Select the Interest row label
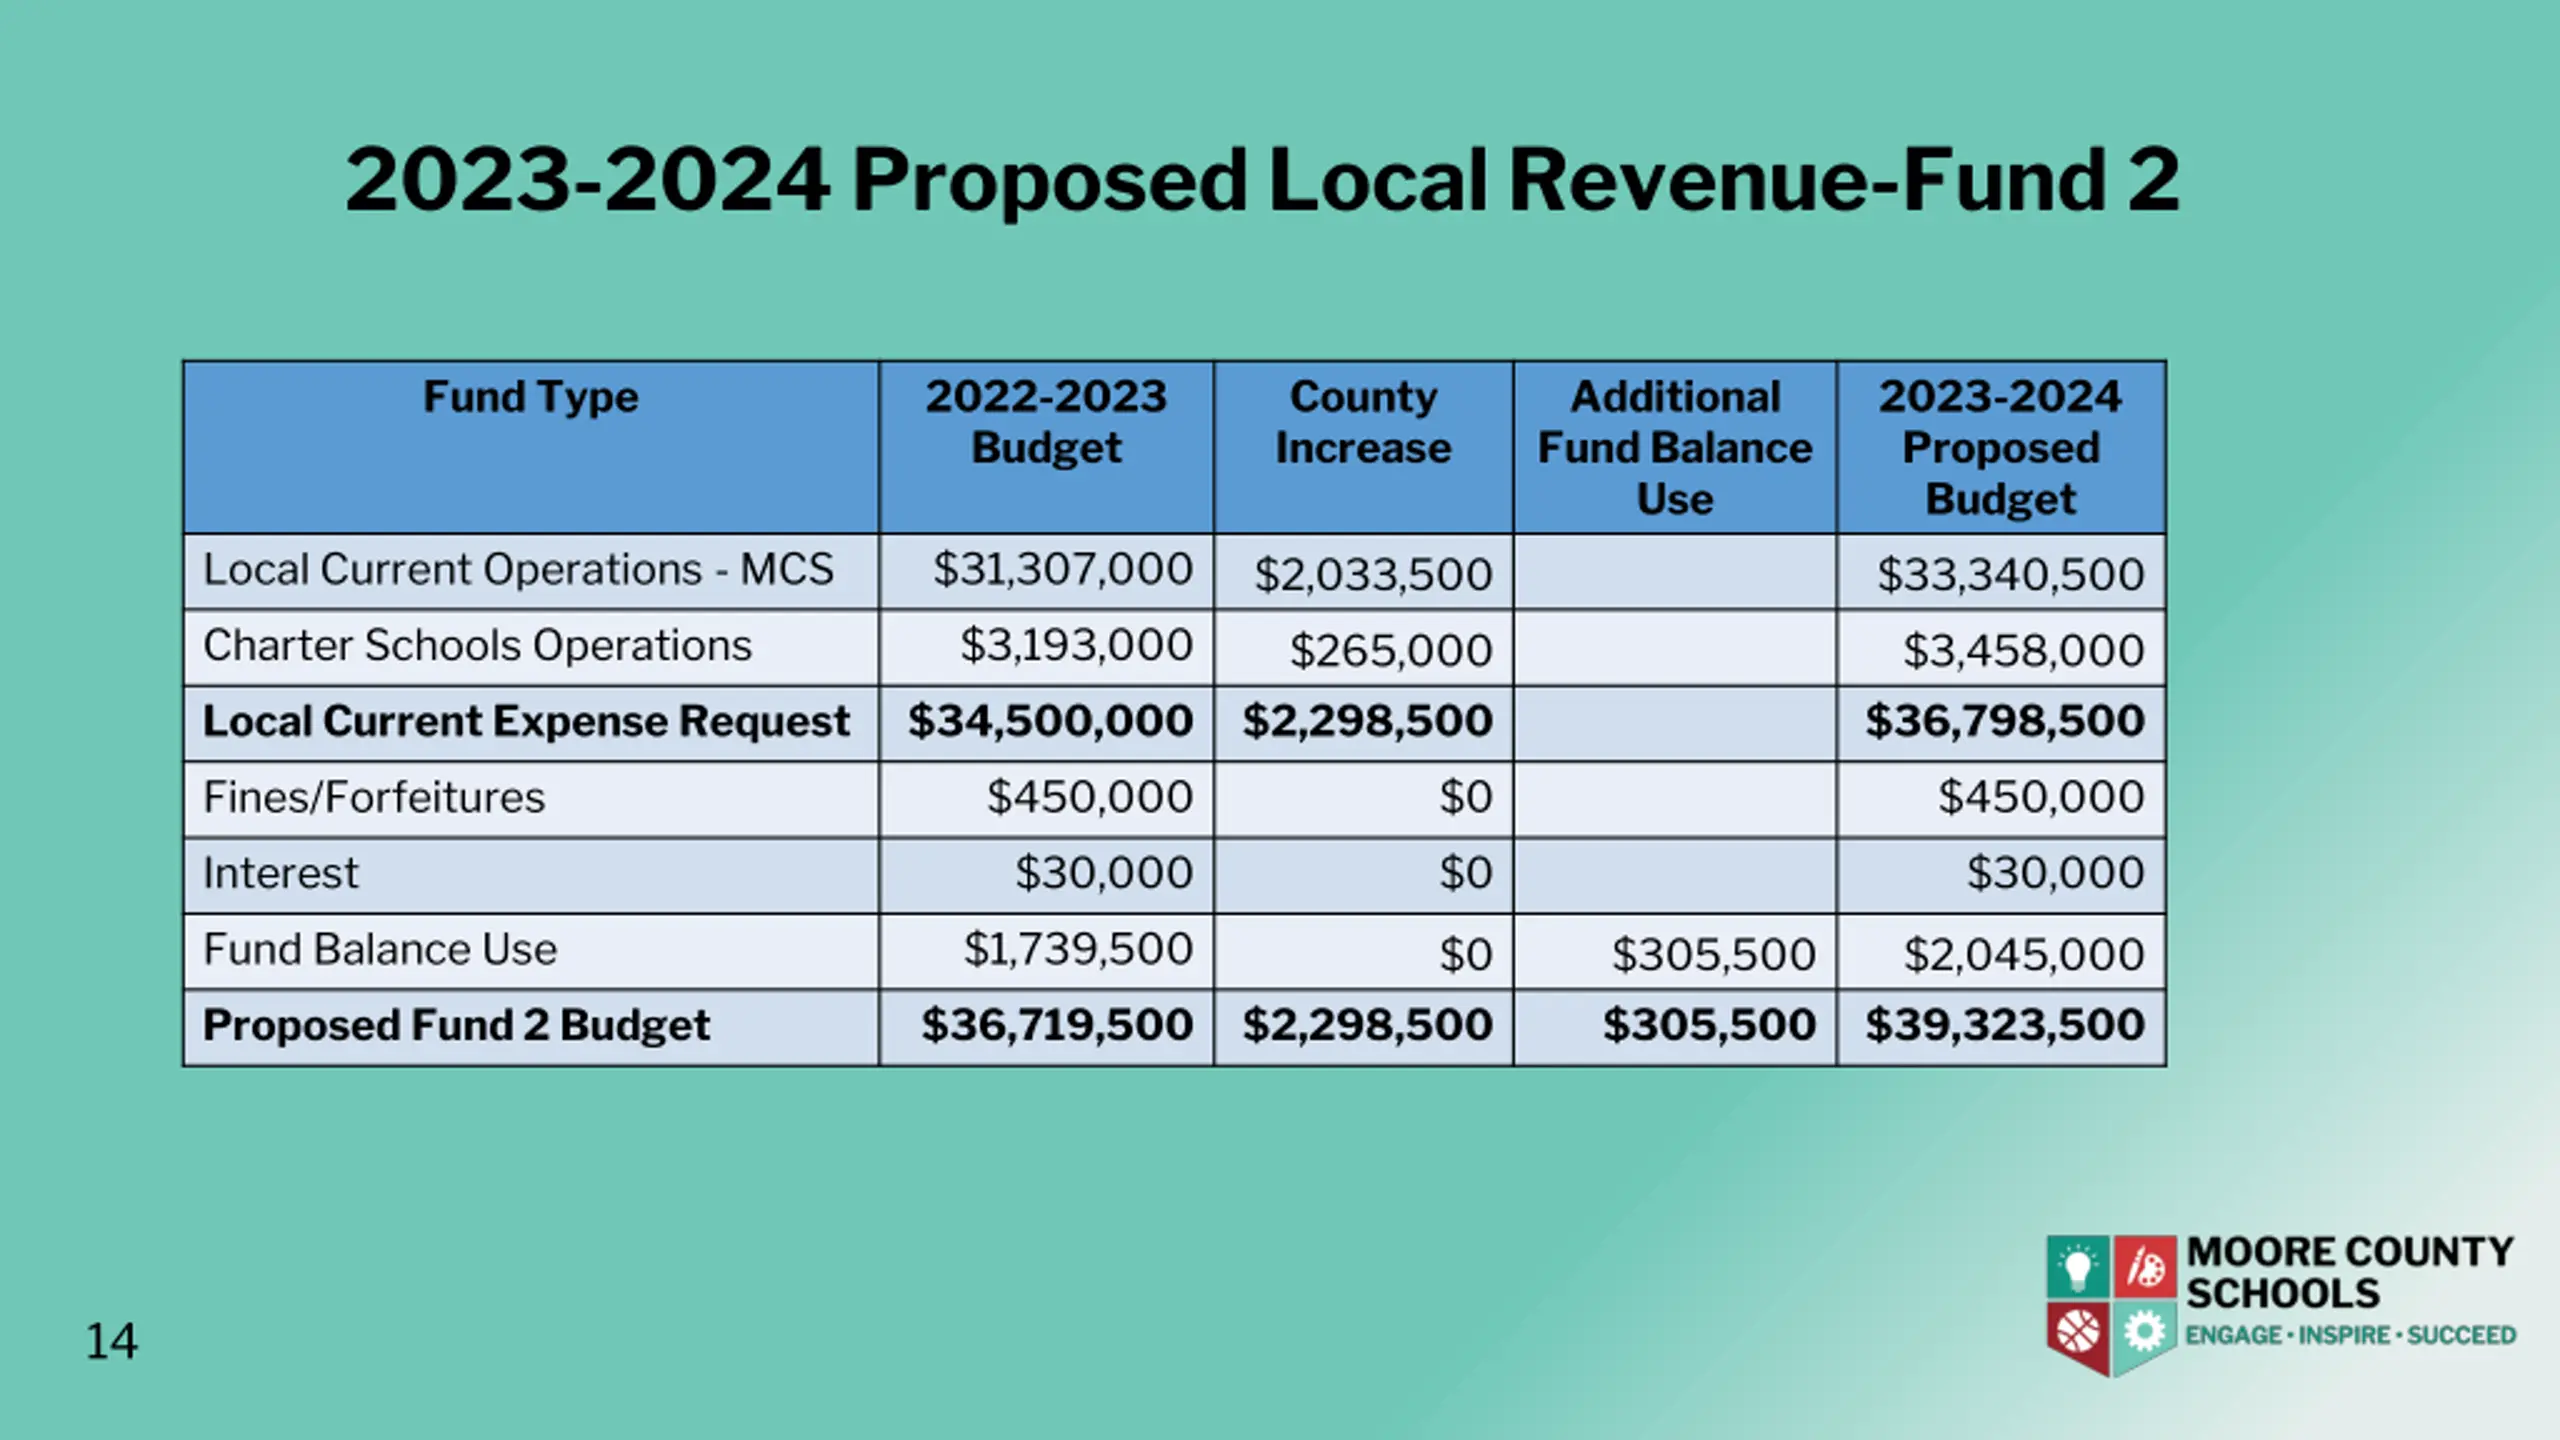2560x1440 pixels. [x=280, y=874]
